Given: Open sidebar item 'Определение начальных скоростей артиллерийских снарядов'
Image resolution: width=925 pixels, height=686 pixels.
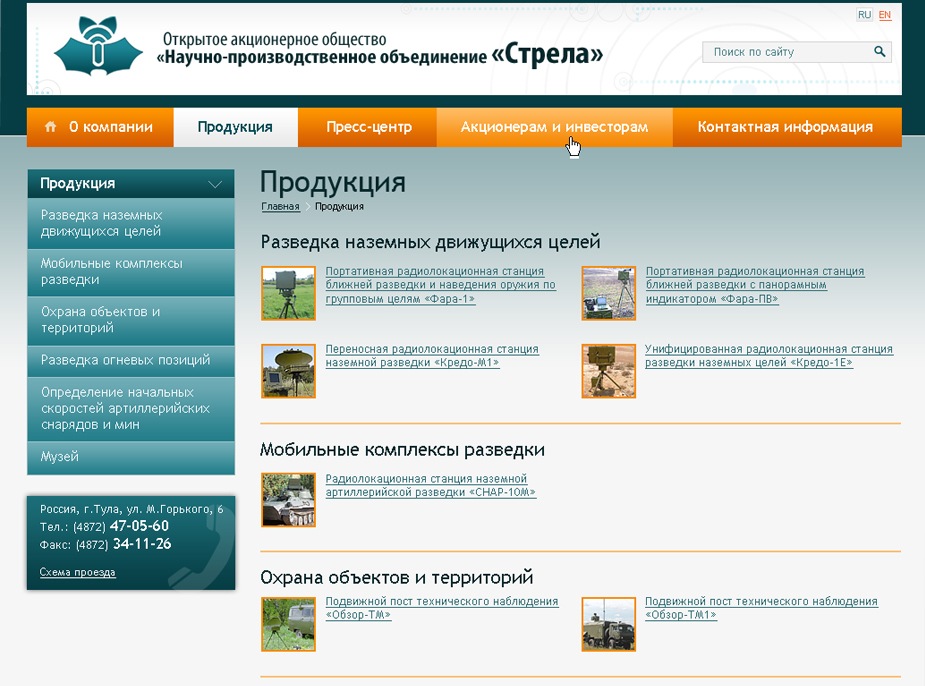Looking at the screenshot, I should tap(131, 408).
